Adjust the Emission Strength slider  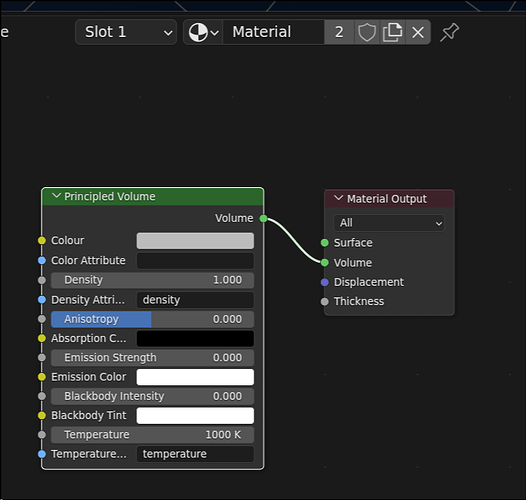152,358
